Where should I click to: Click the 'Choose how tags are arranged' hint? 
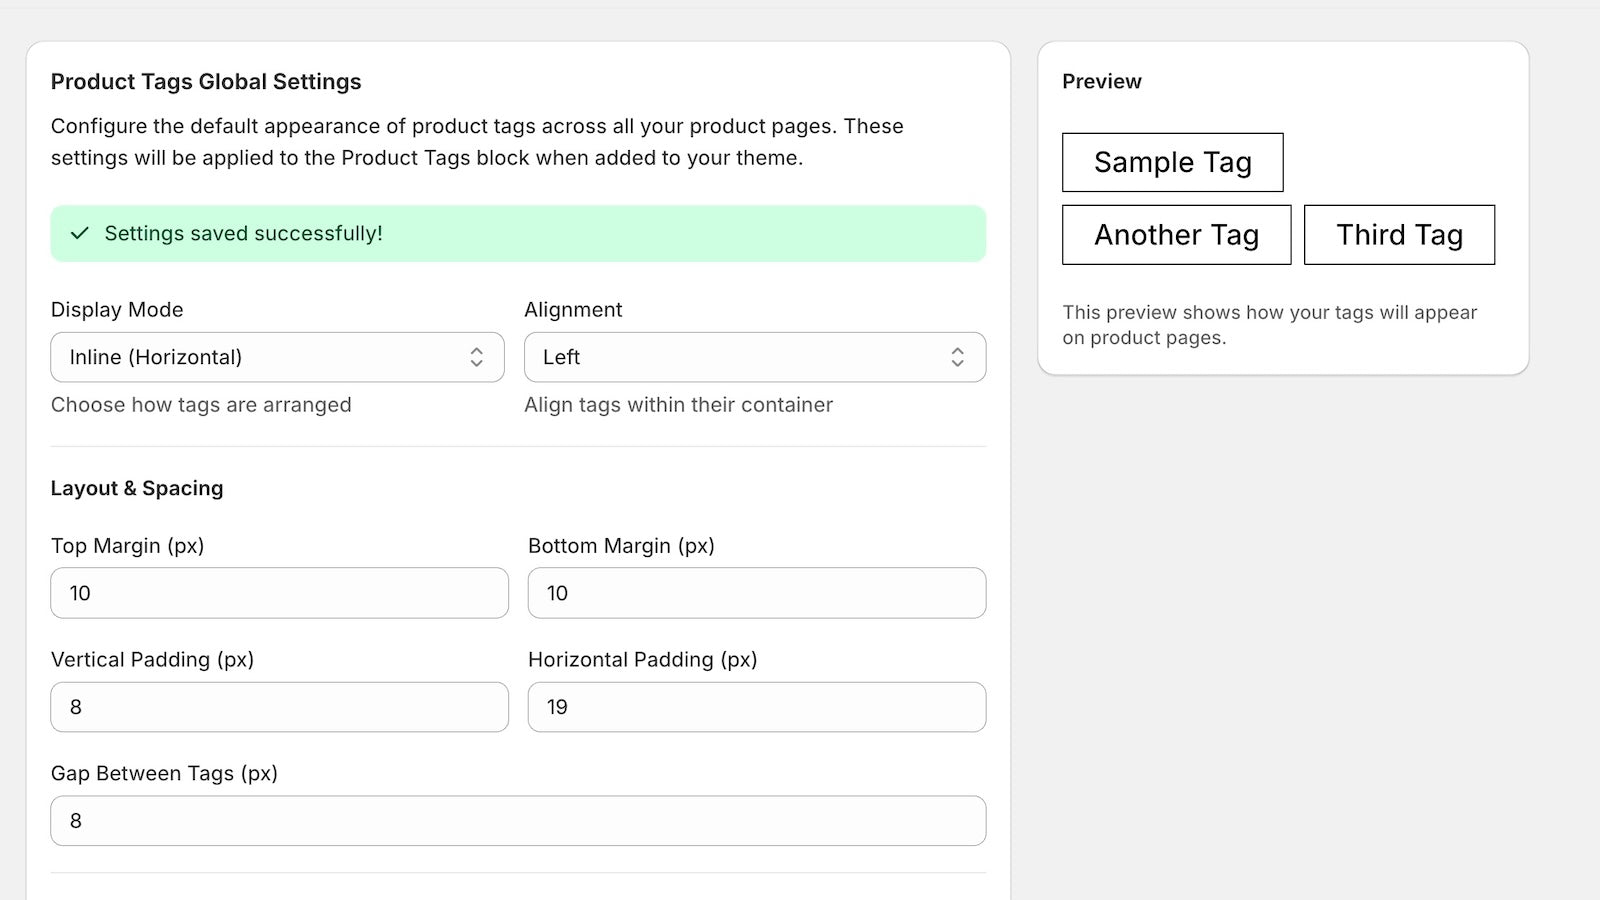201,405
